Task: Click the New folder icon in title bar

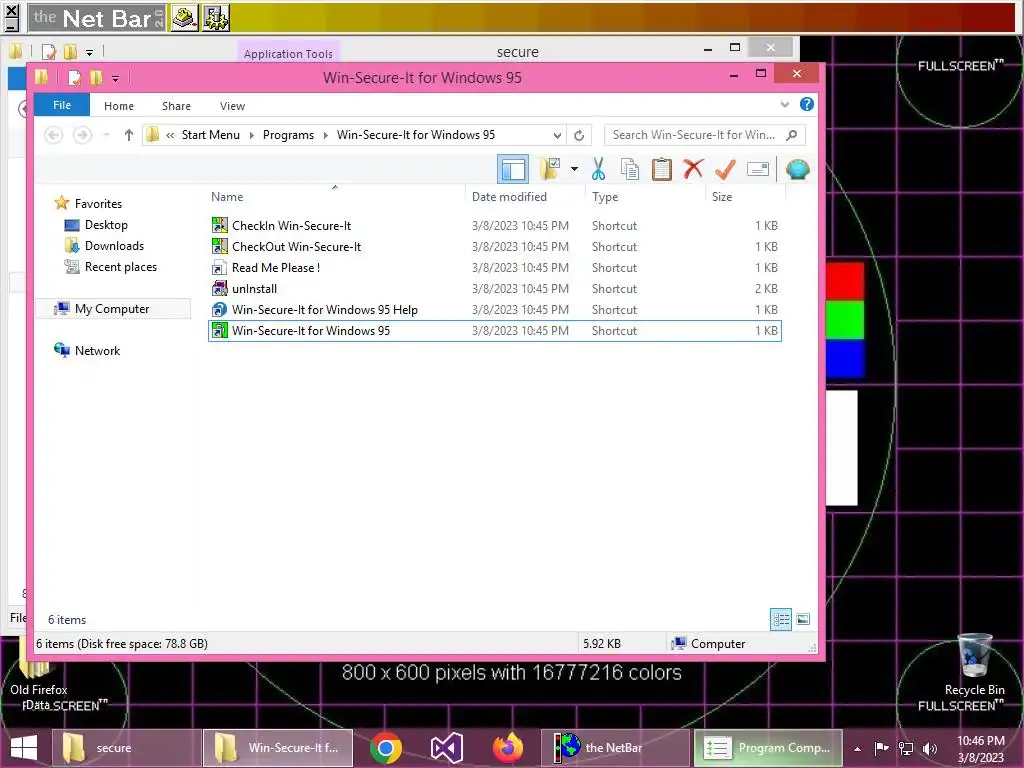Action: [x=96, y=78]
